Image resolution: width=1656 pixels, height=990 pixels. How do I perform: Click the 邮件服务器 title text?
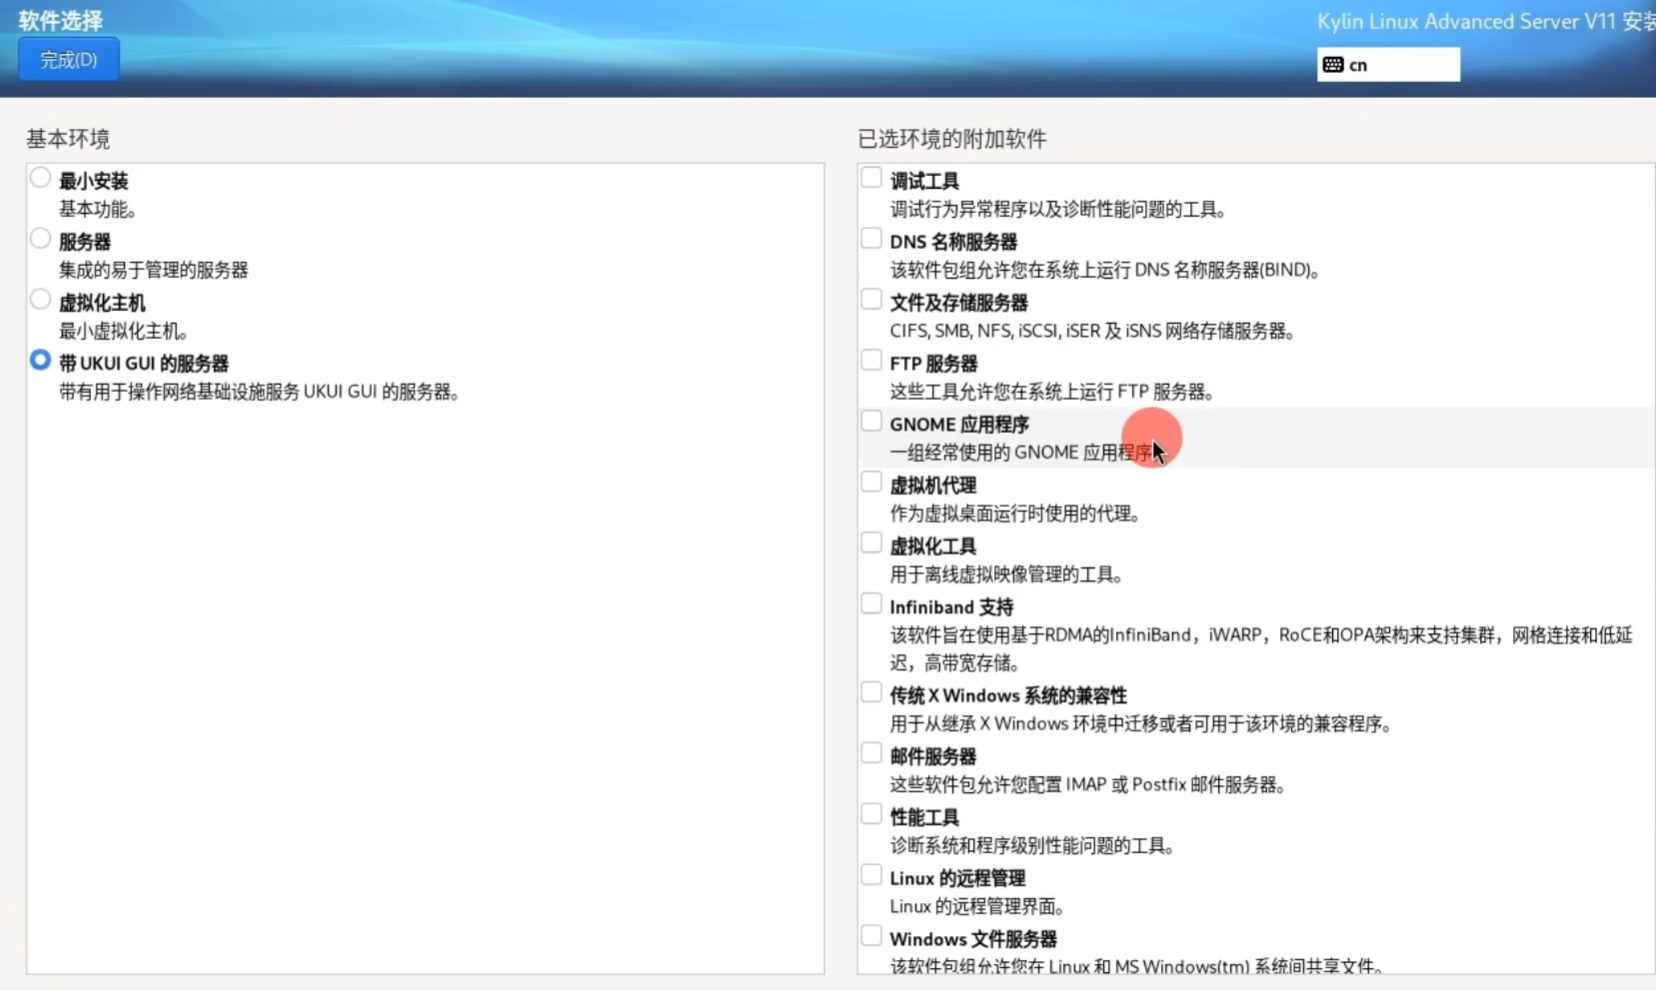point(933,757)
